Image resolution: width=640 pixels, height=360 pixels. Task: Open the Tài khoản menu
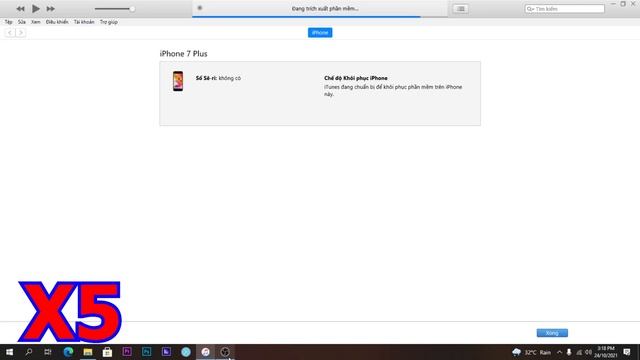(84, 22)
